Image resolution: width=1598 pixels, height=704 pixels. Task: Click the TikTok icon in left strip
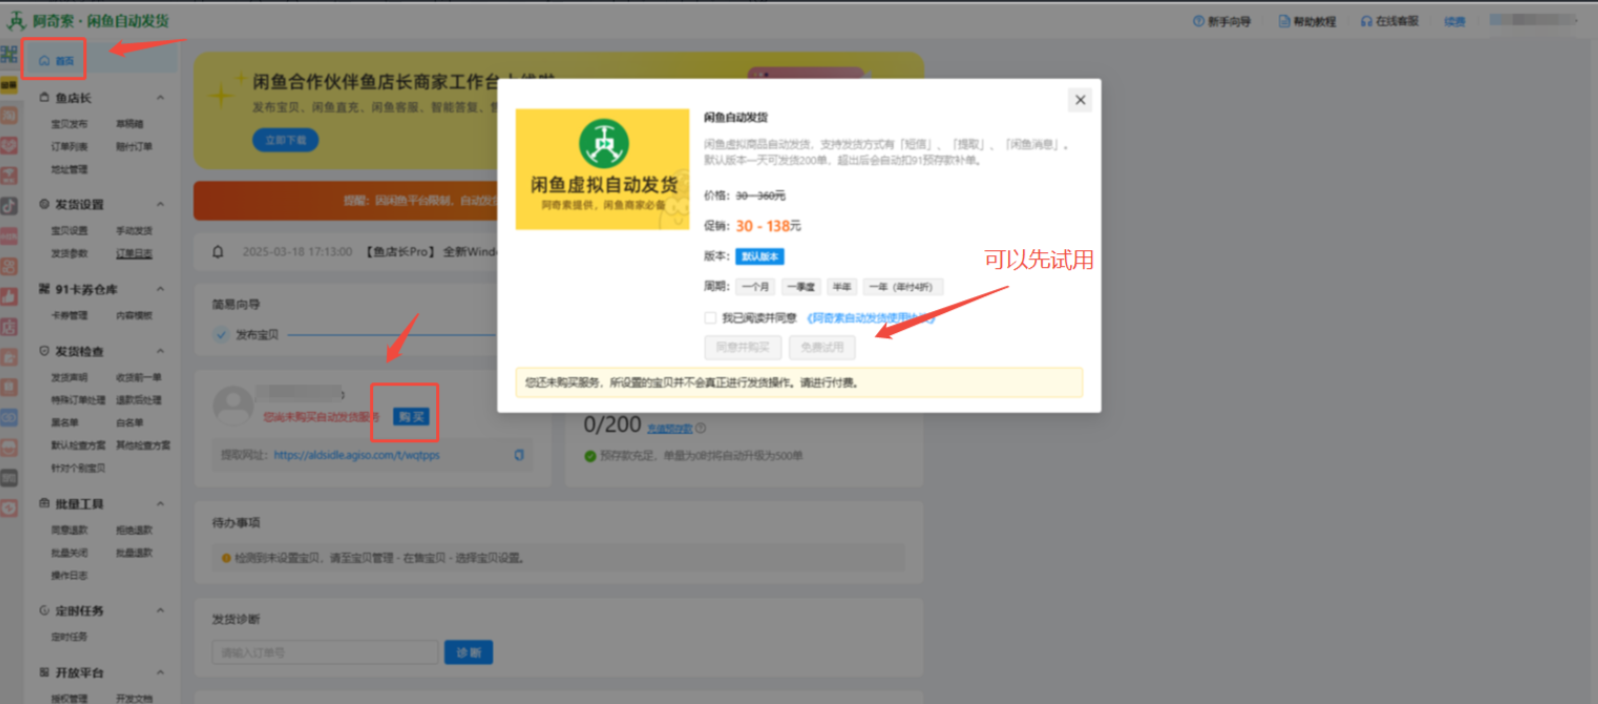pos(9,206)
